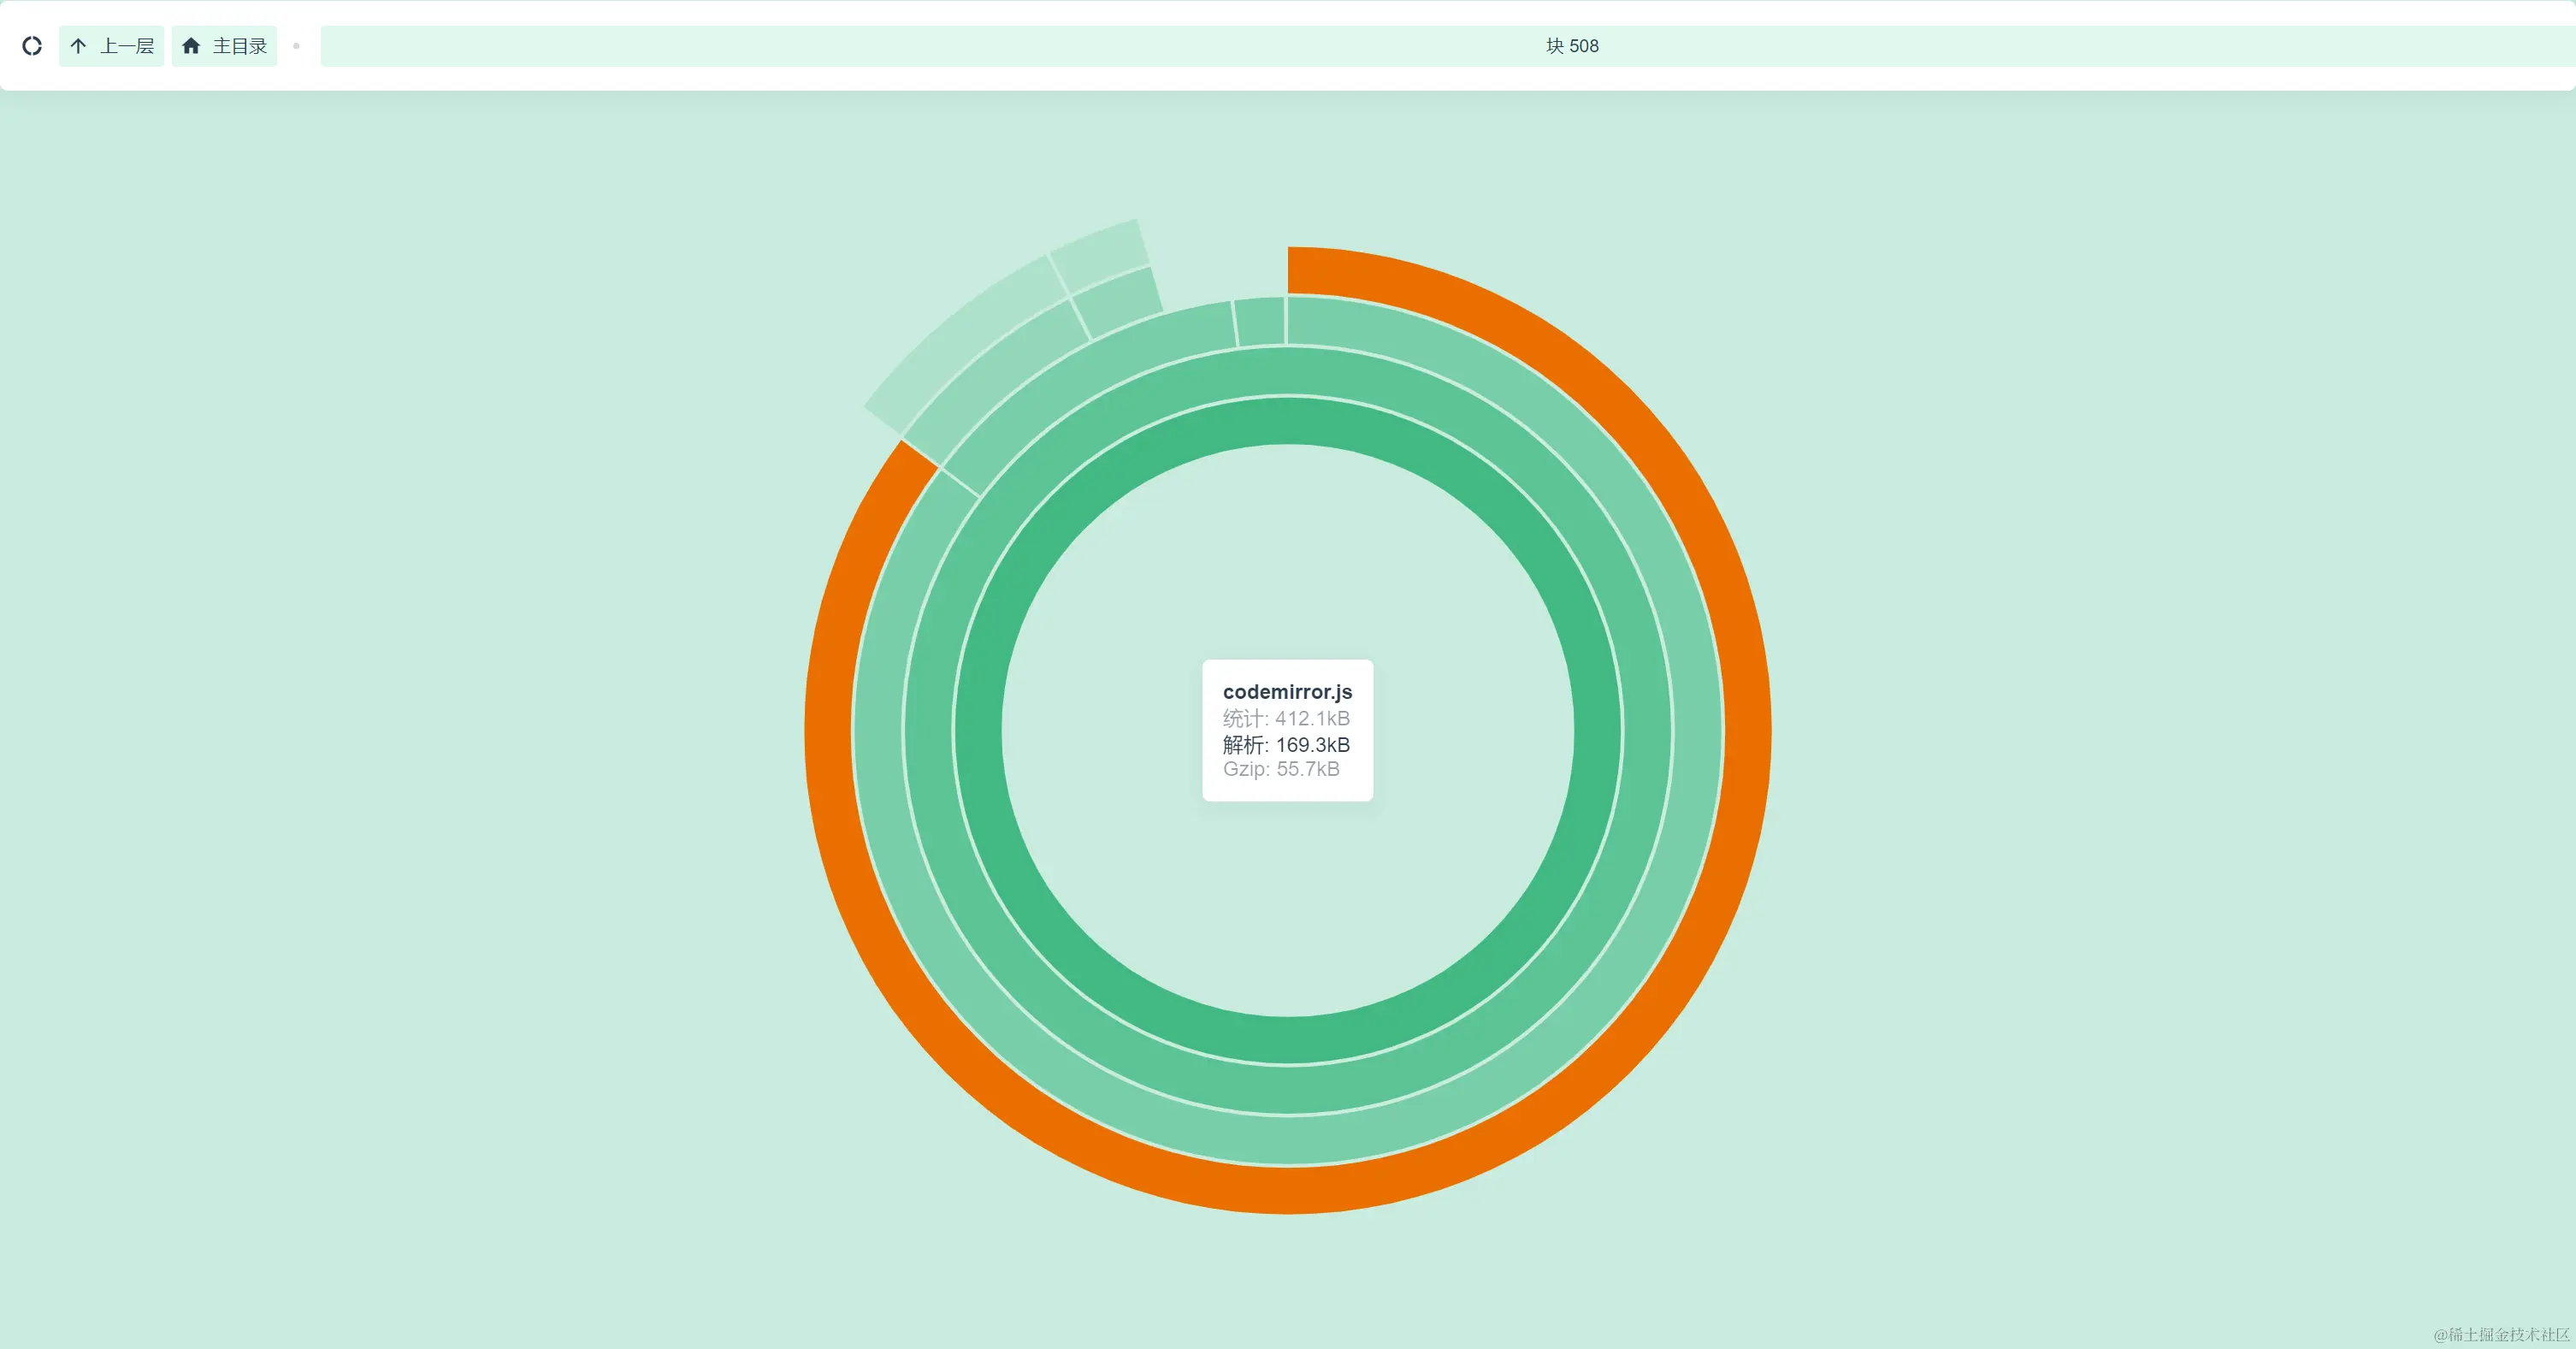Click the home icon beside 主目录
This screenshot has height=1349, width=2576.
(x=191, y=46)
